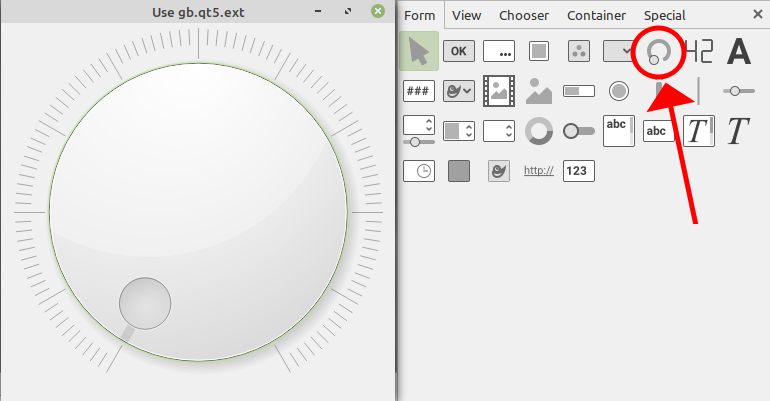Screen dimensions: 770x401
Task: Open the View toolbox tab
Action: click(x=467, y=15)
